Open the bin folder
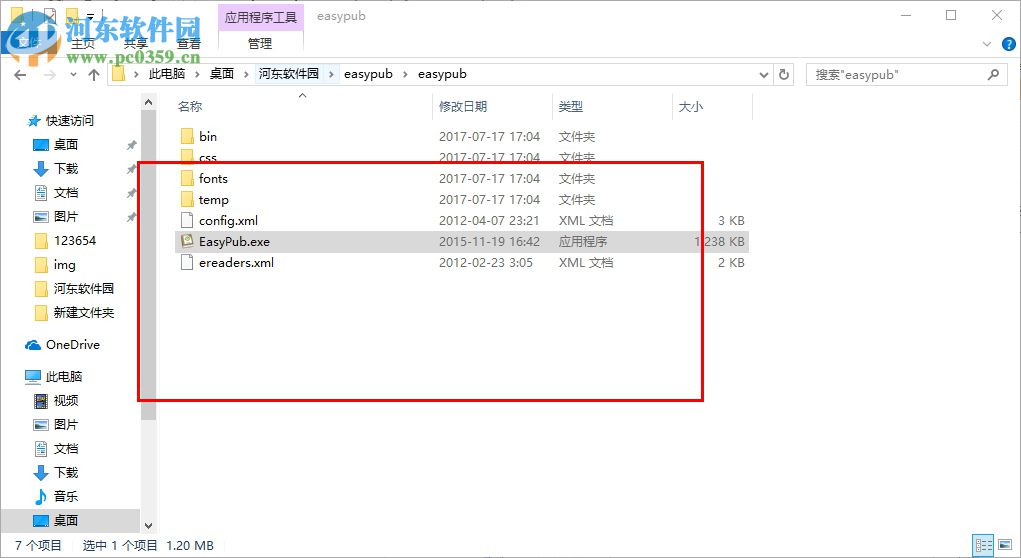Viewport: 1021px width, 558px height. coord(208,136)
